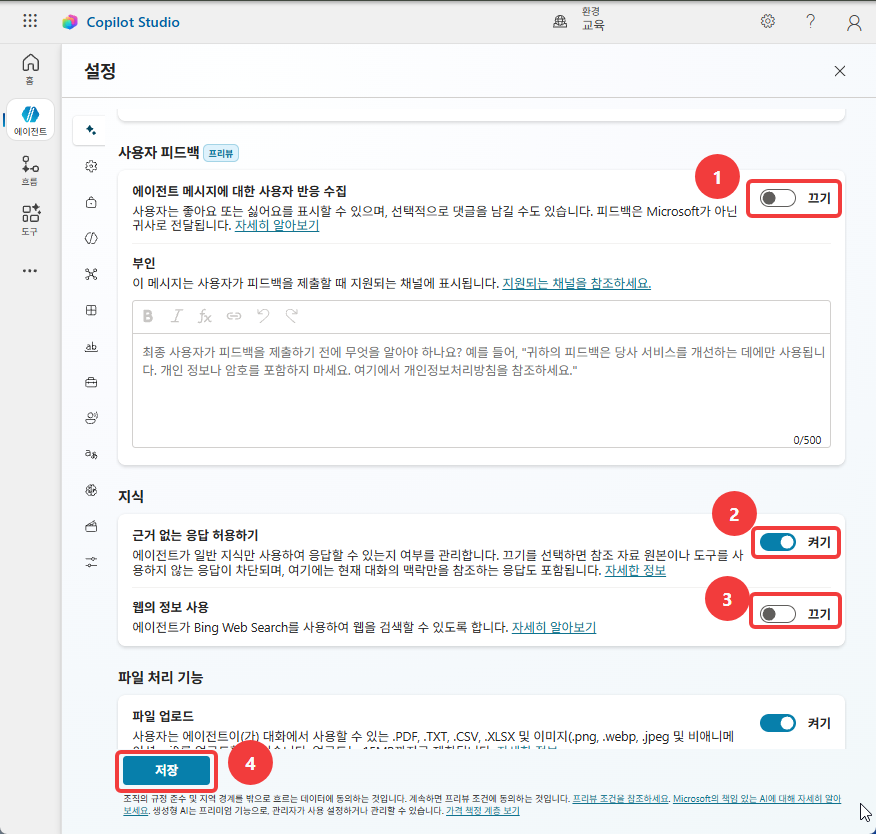
Task: Select the Copilot-shaped icon settings tab
Action: tap(91, 239)
